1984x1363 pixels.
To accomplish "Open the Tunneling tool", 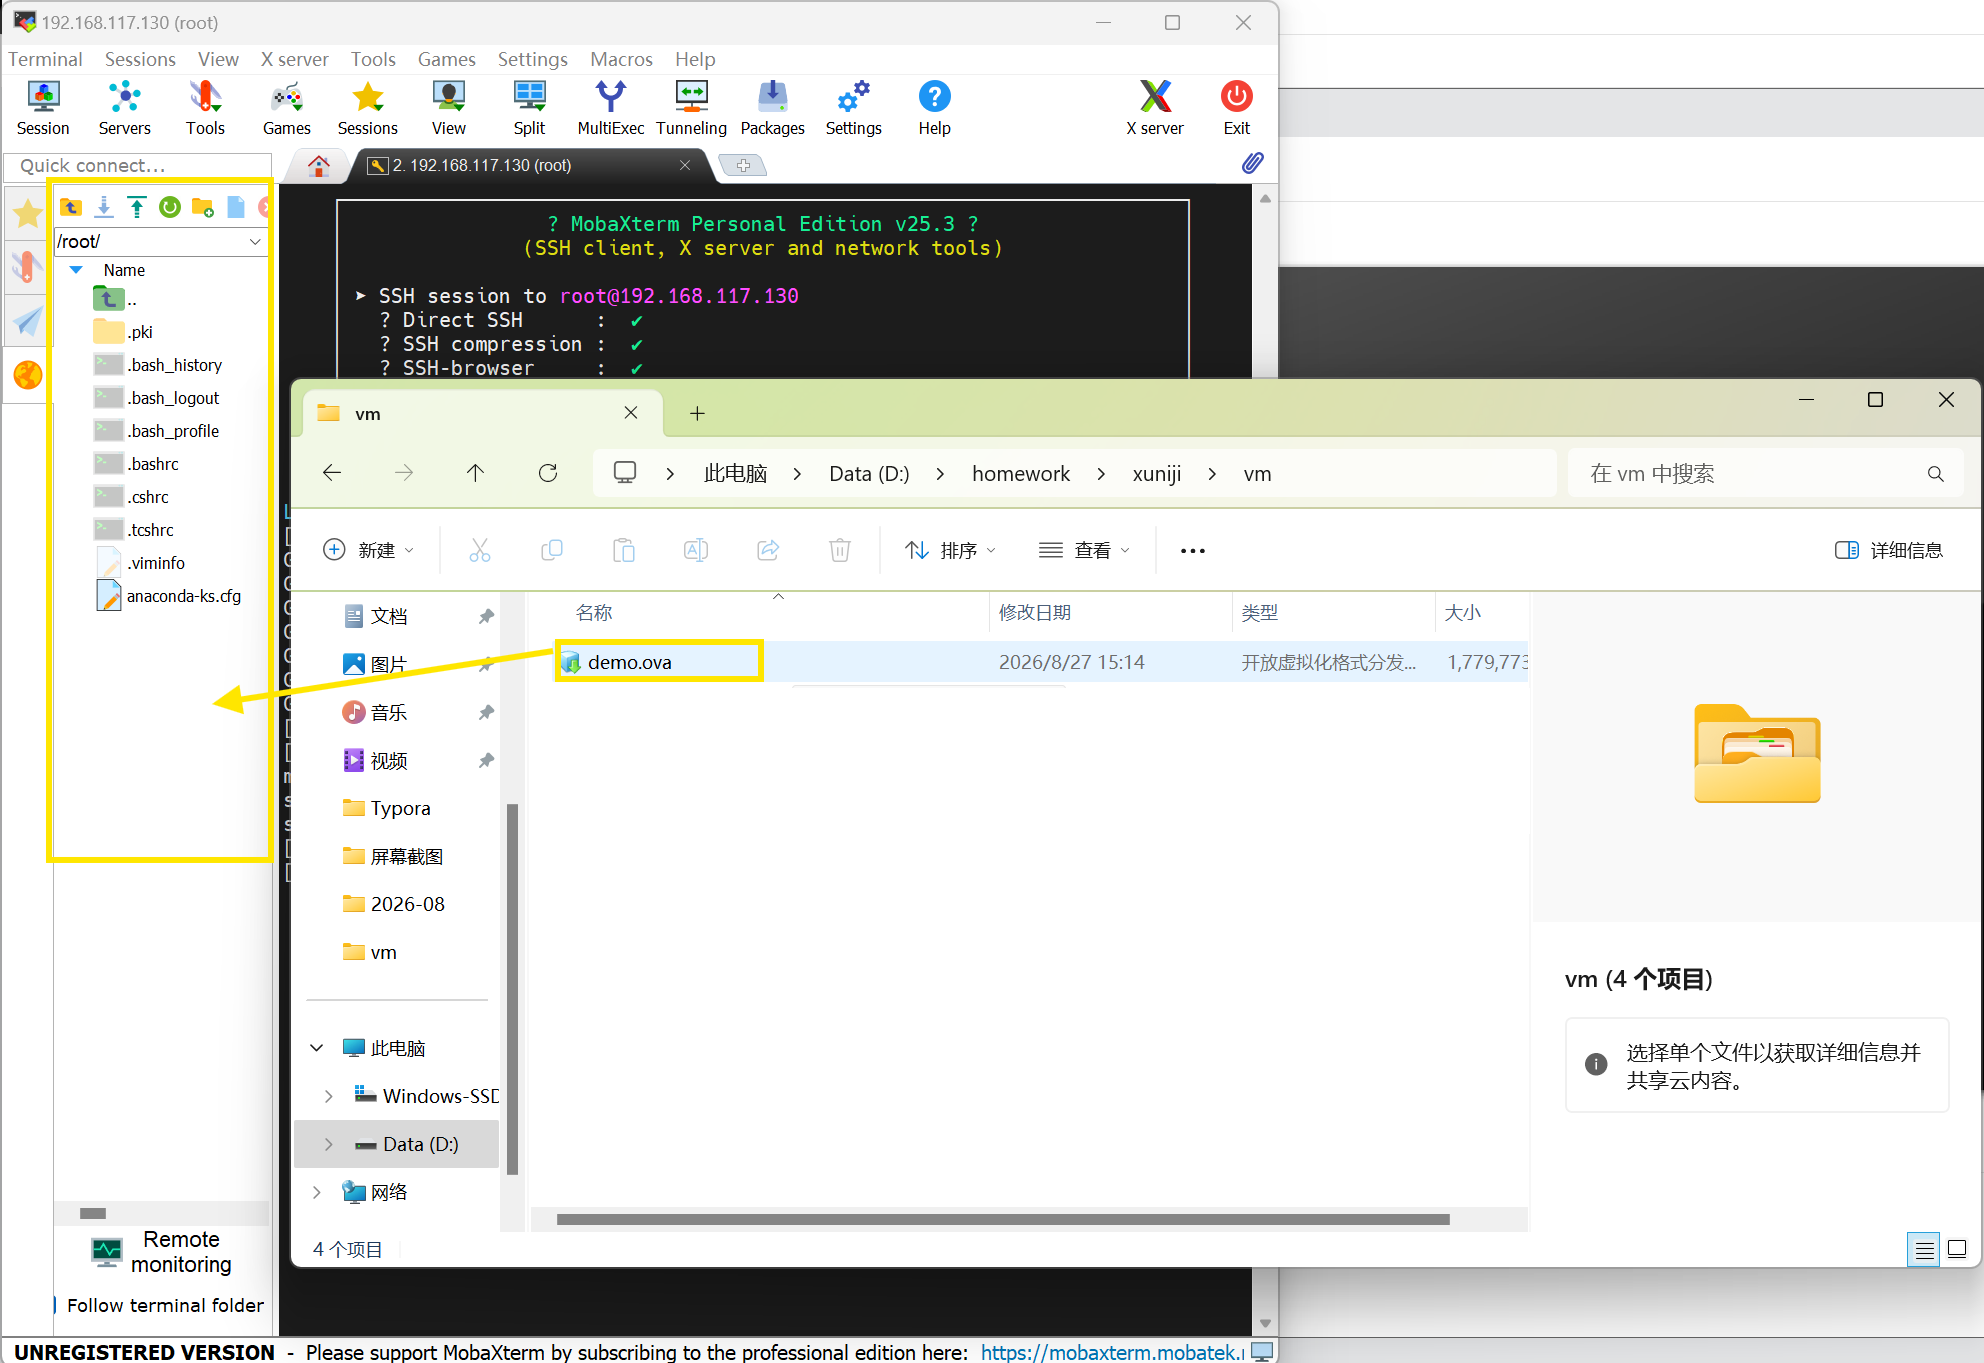I will [691, 108].
